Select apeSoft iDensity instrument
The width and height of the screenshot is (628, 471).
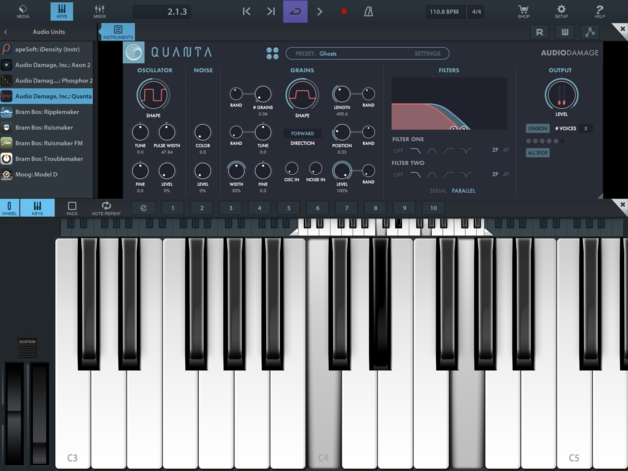[46, 49]
